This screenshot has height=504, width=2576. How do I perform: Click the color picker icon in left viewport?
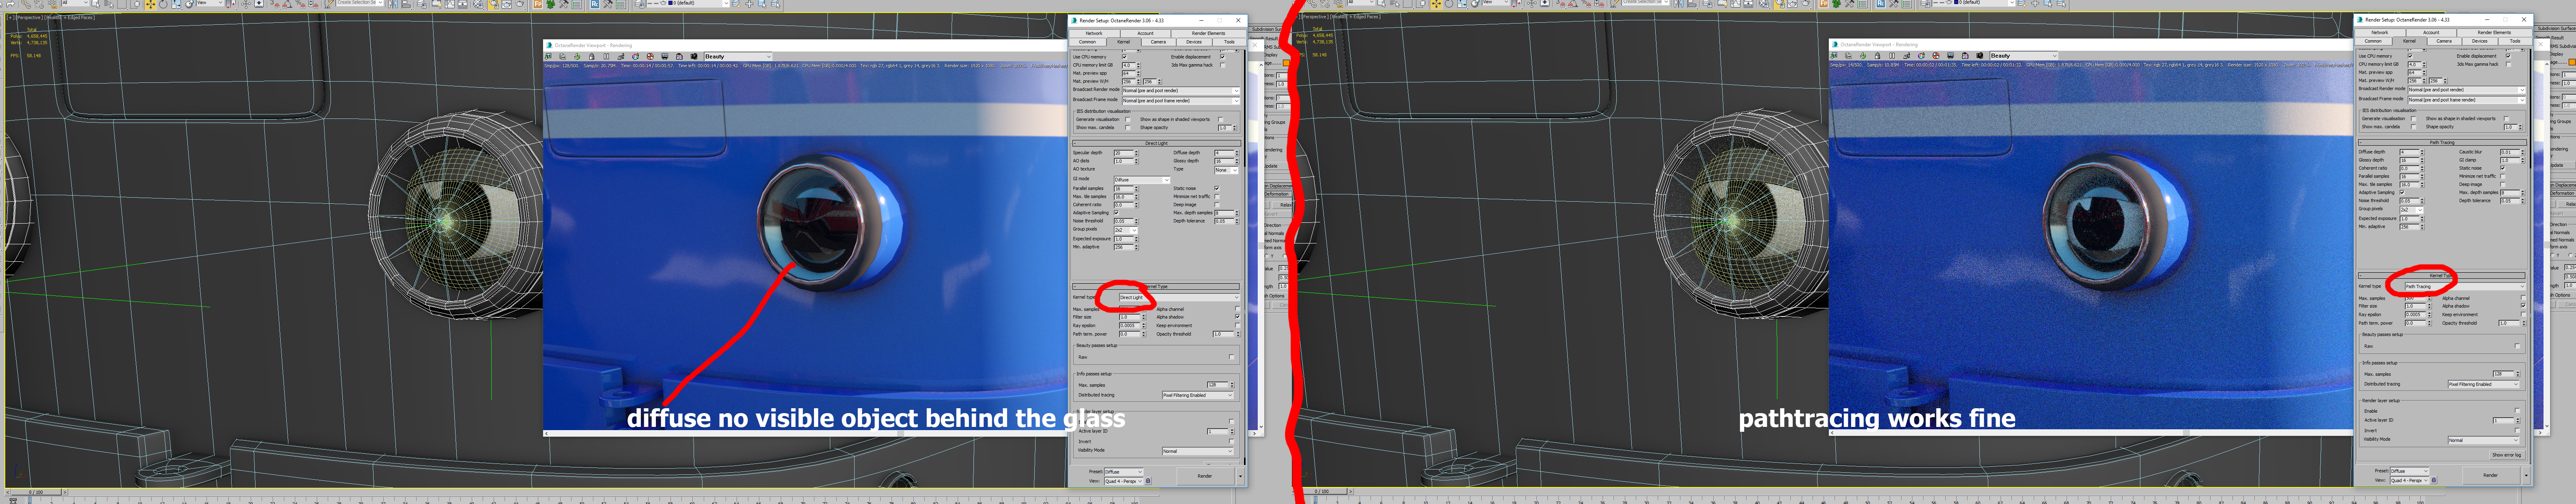(635, 57)
